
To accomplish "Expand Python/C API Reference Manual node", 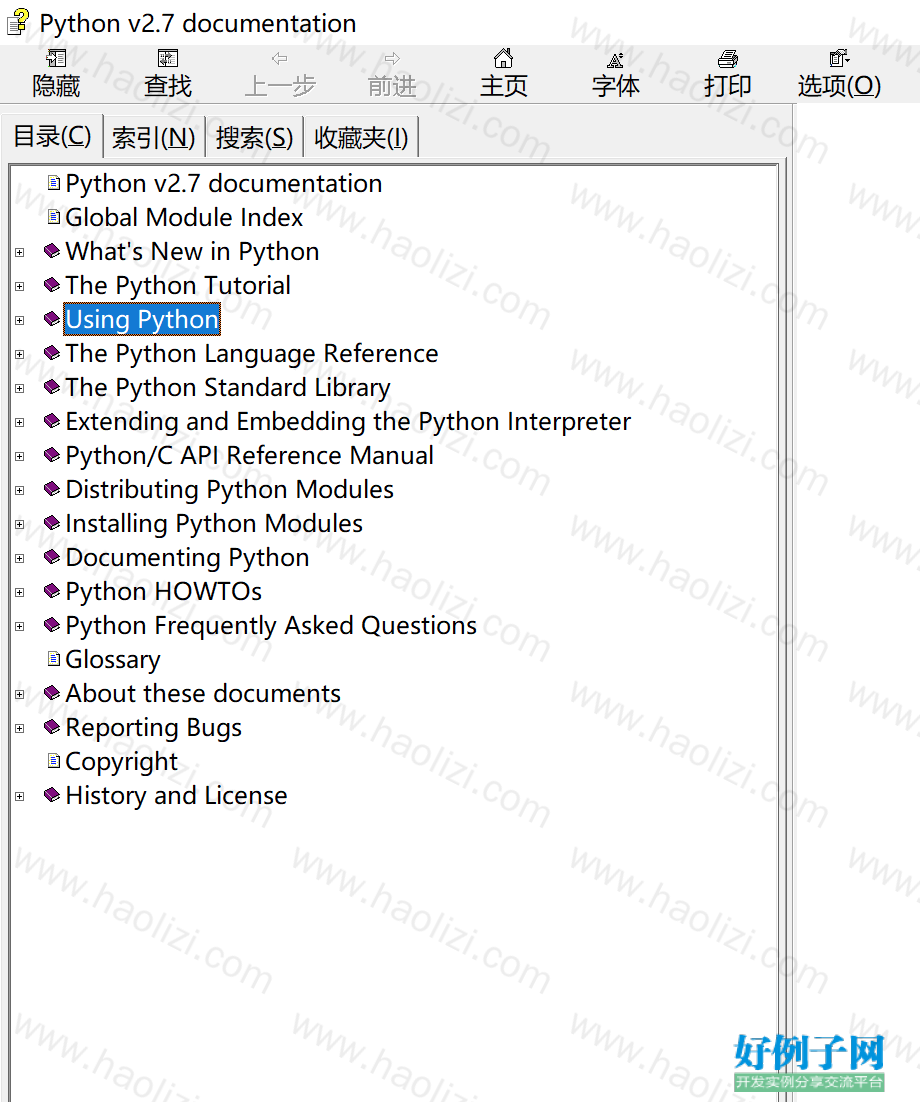I will point(20,456).
